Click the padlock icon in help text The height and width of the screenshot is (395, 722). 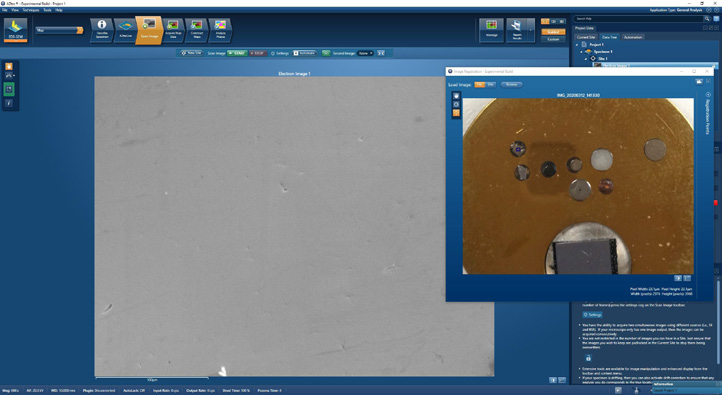588,358
